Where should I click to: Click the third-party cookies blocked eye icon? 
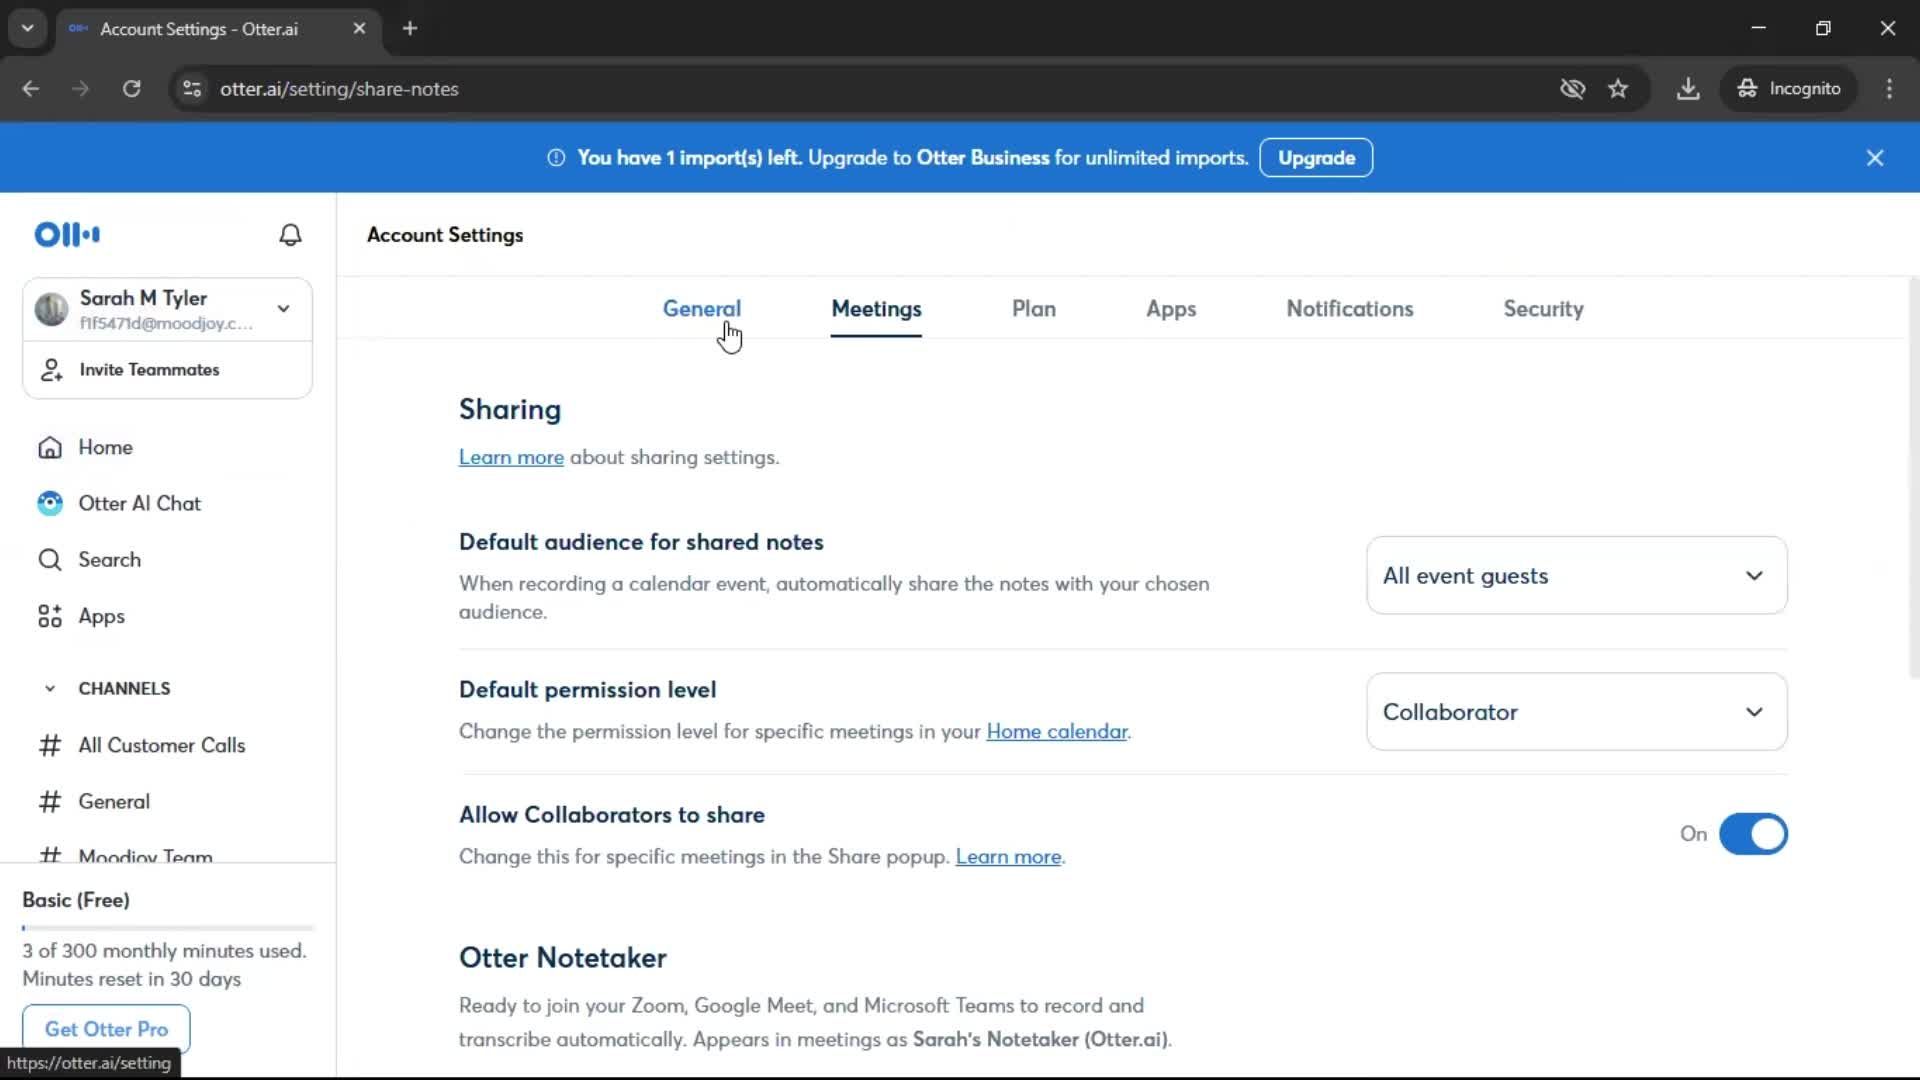1572,89
